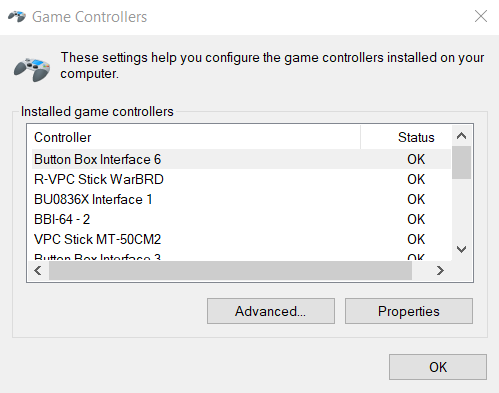The height and width of the screenshot is (393, 499).
Task: Select Button Box Interface 6 entry
Action: (241, 159)
